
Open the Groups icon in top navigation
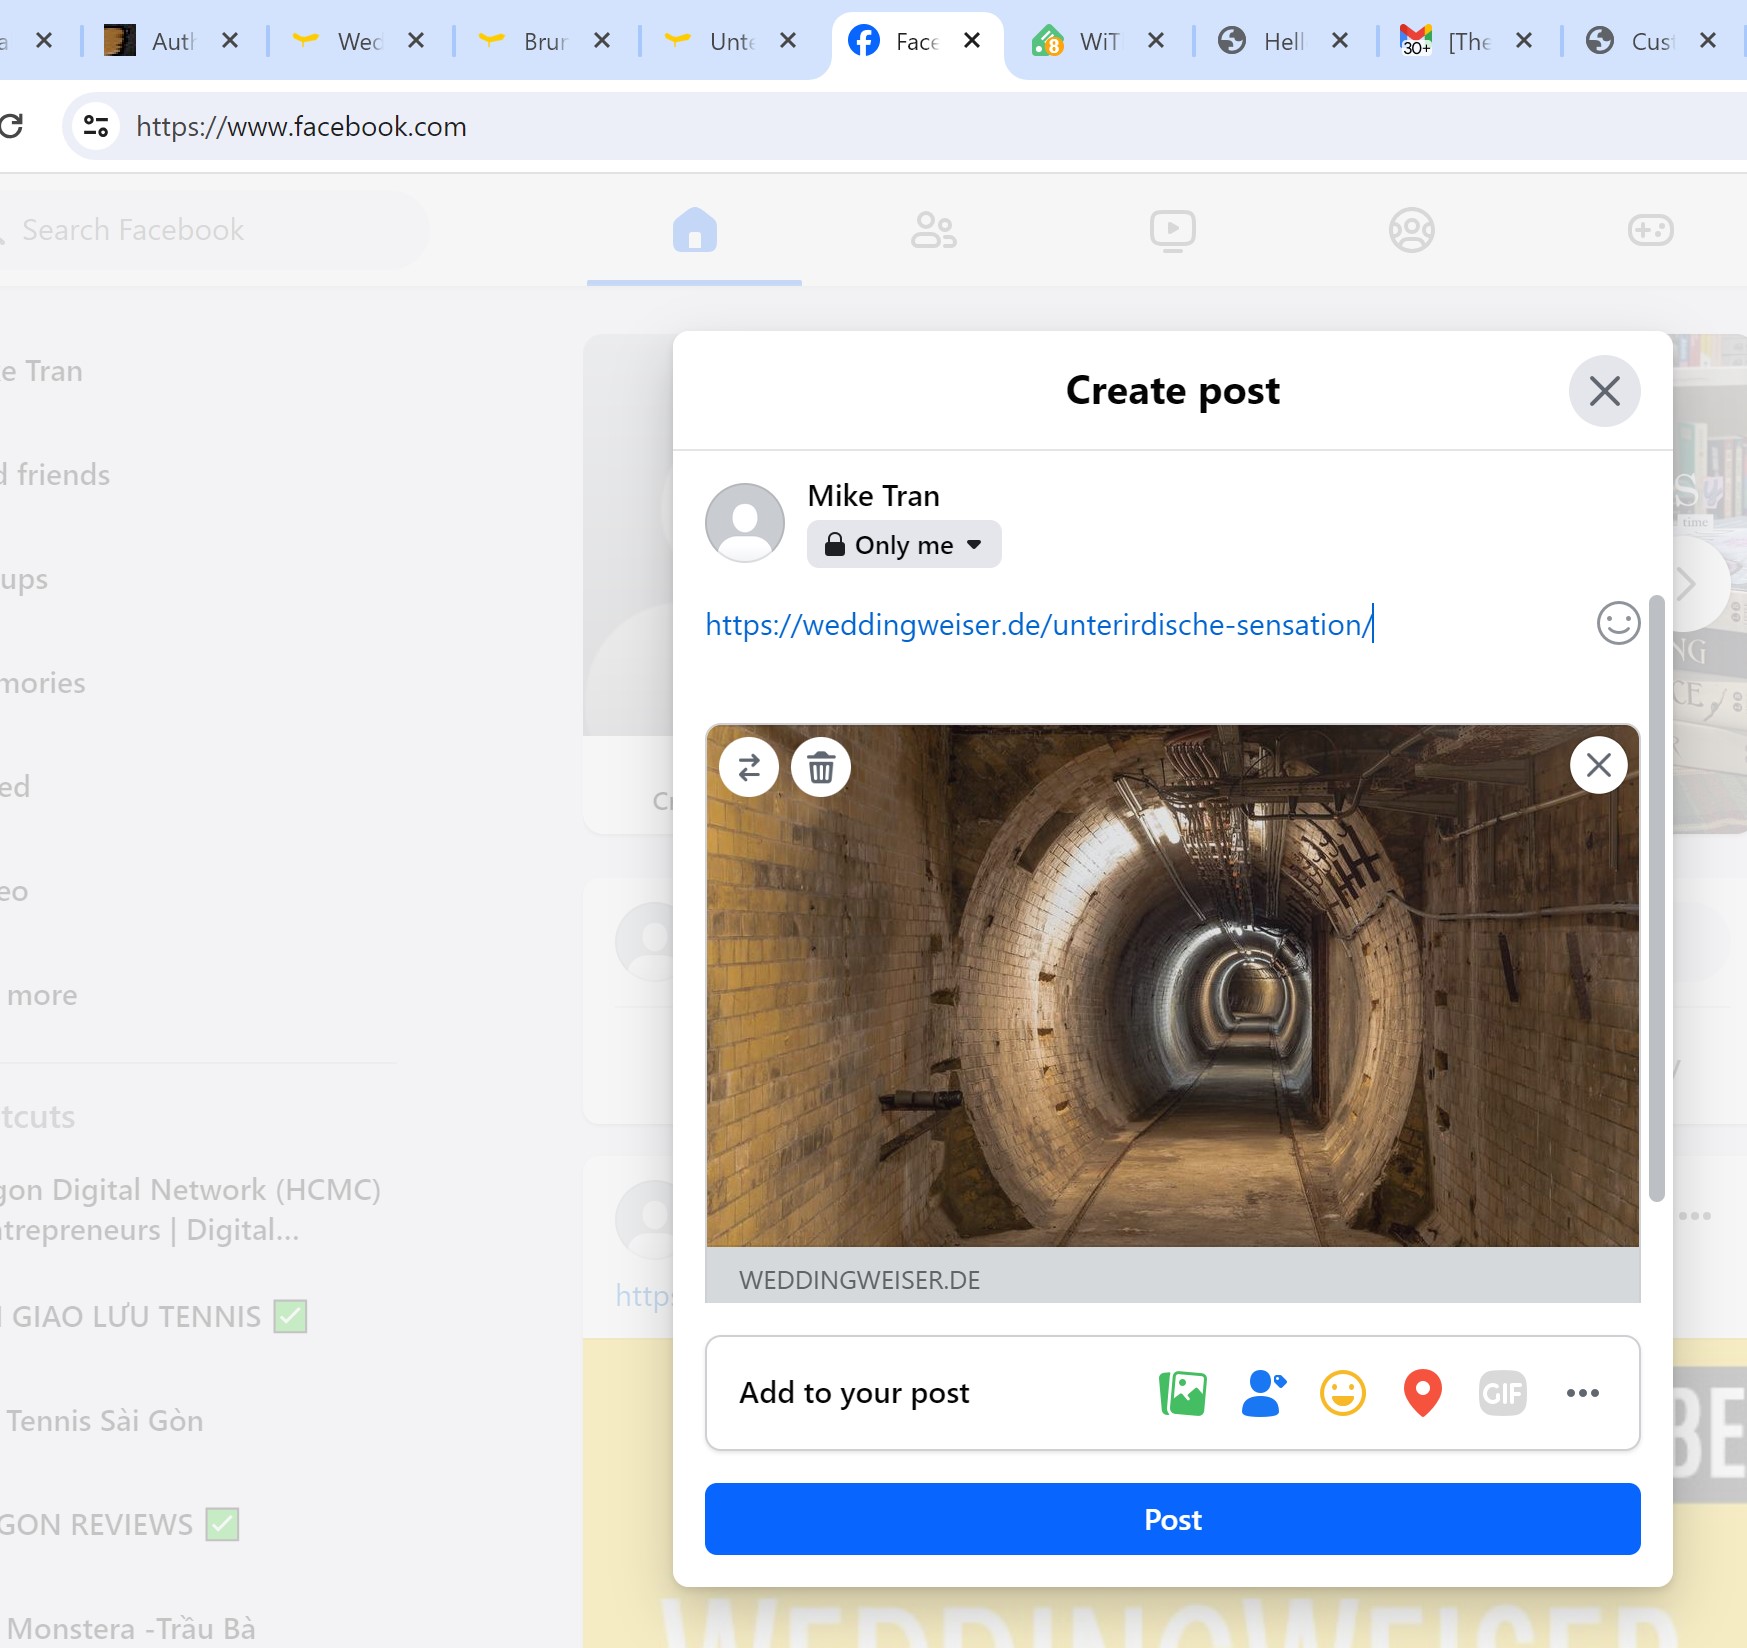point(1411,230)
